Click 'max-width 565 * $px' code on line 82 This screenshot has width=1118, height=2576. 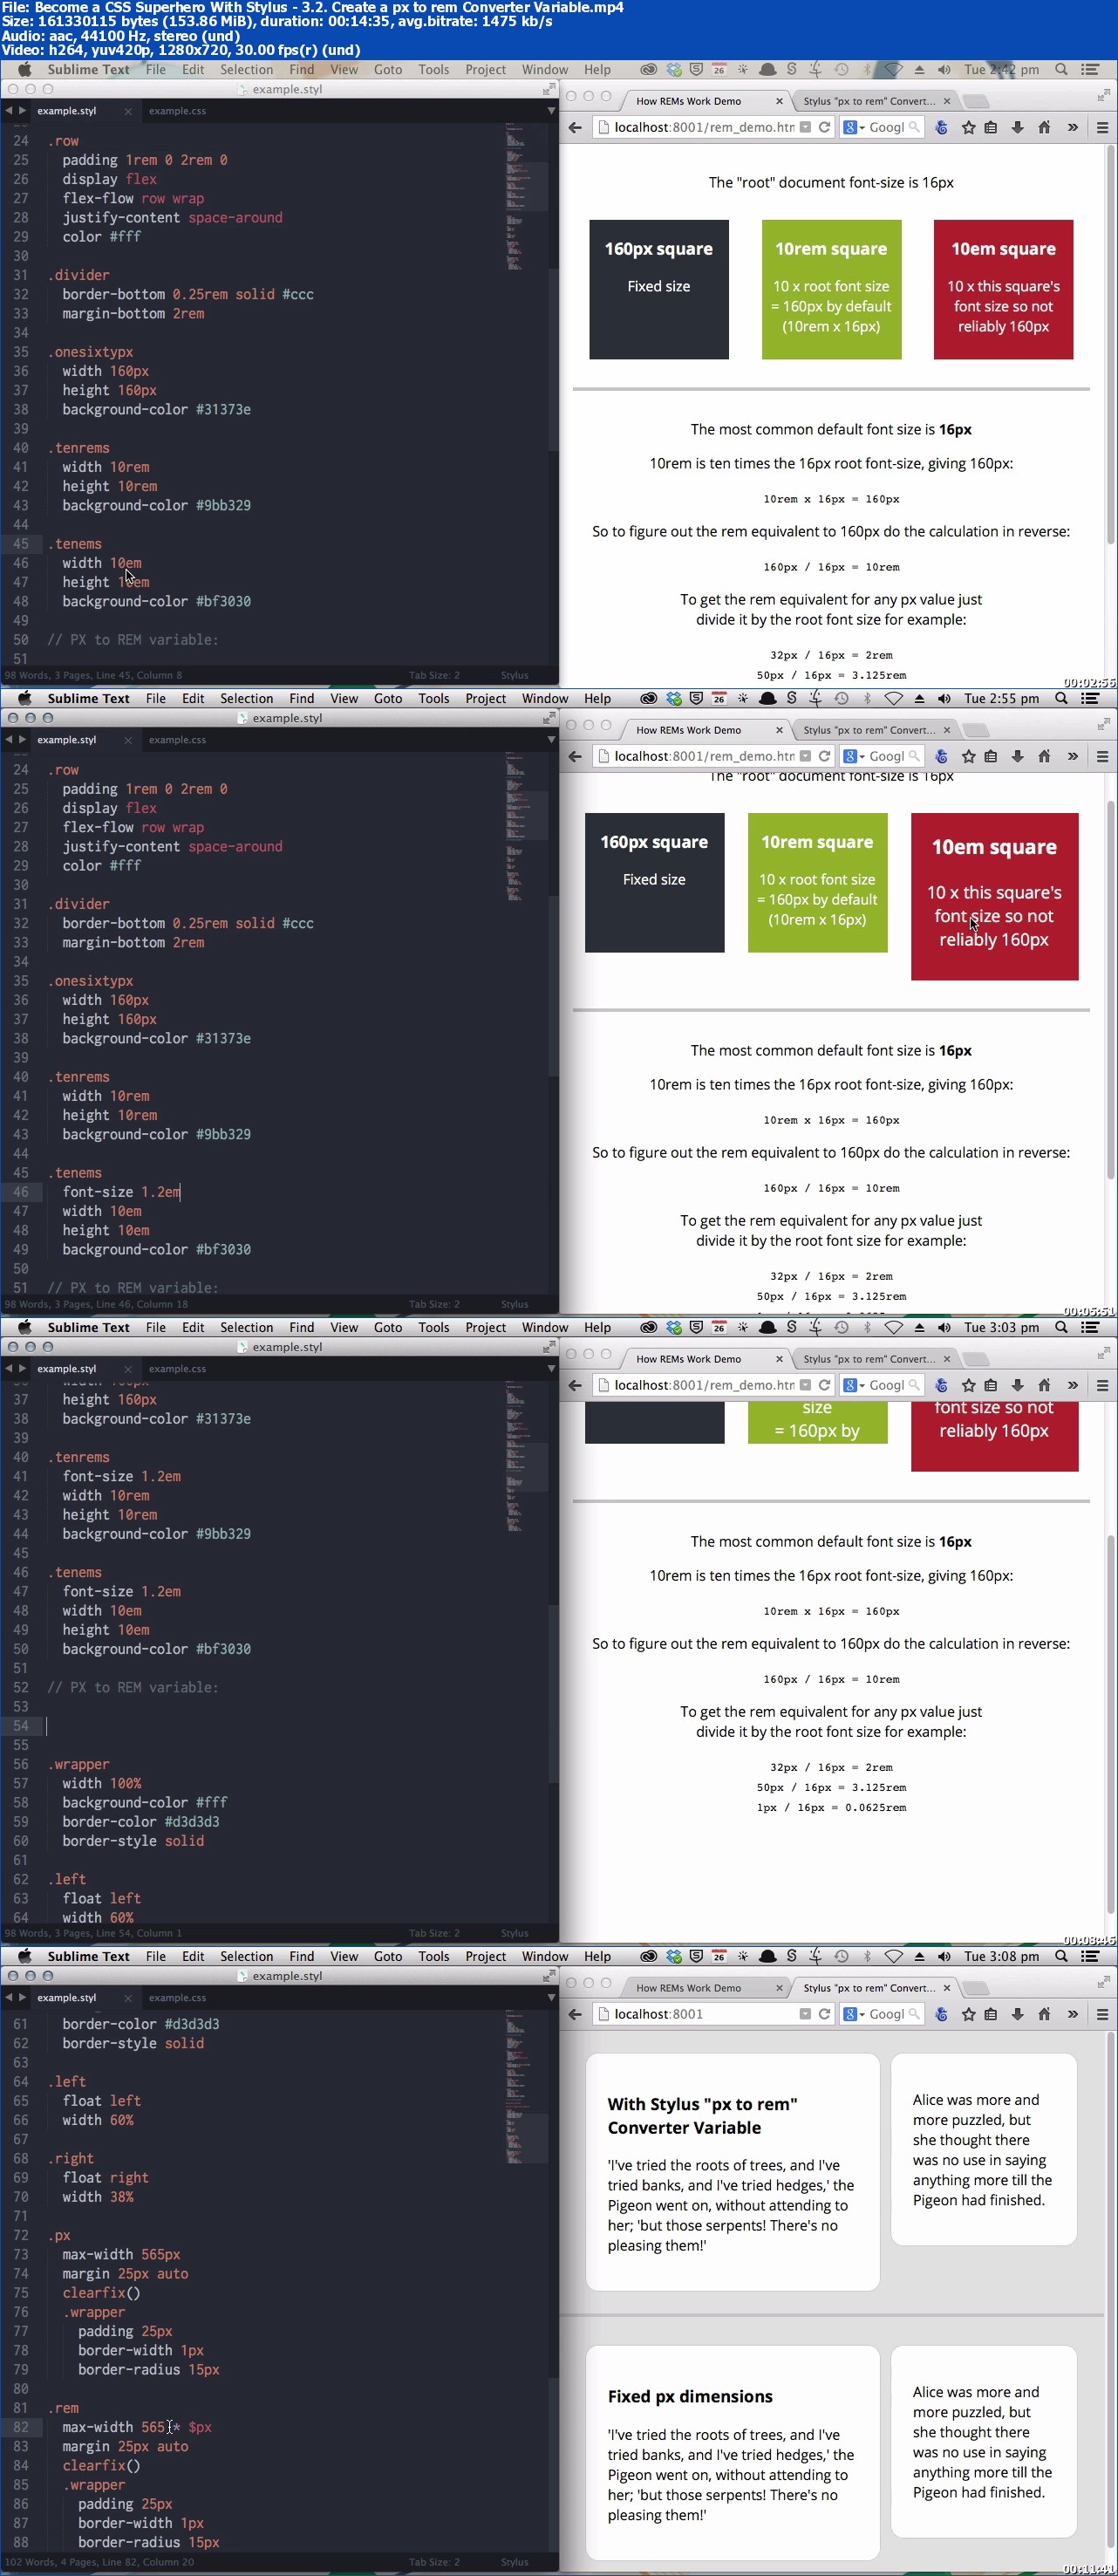point(137,2427)
